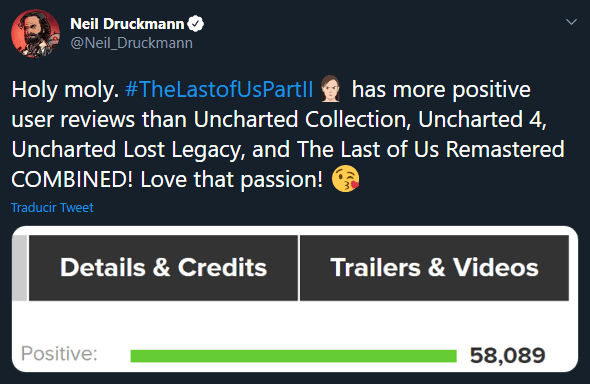Expand the tweet options chevron
The image size is (590, 384).
tap(571, 22)
